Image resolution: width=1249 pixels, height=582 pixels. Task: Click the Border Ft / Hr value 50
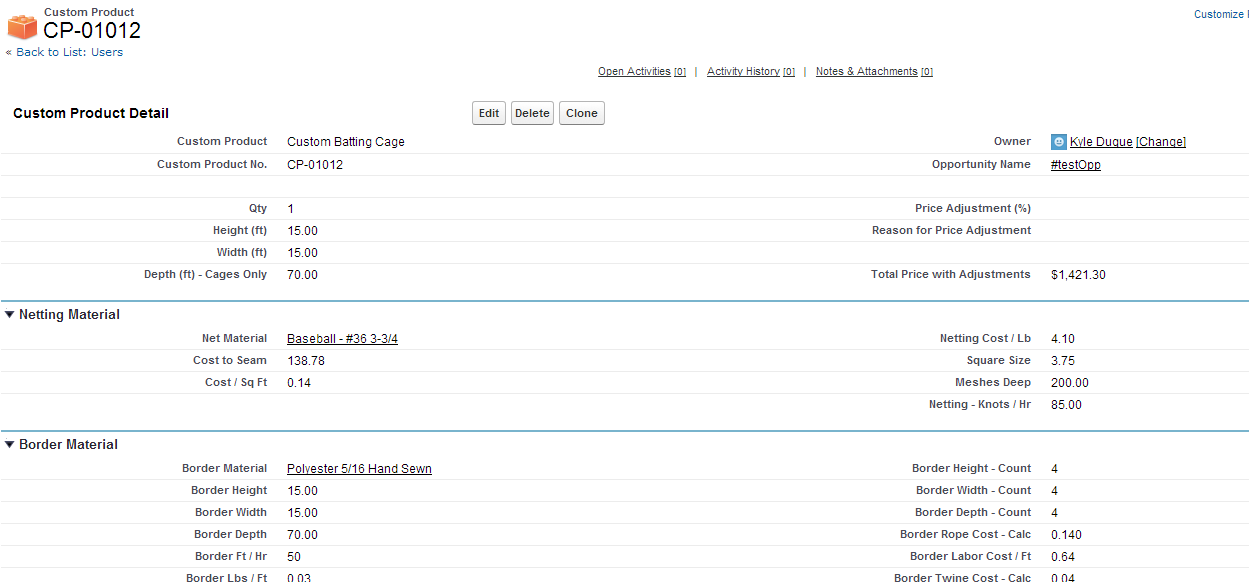(x=294, y=556)
